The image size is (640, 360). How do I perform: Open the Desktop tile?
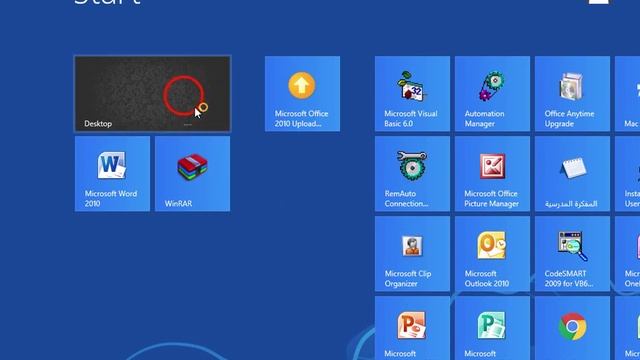153,94
